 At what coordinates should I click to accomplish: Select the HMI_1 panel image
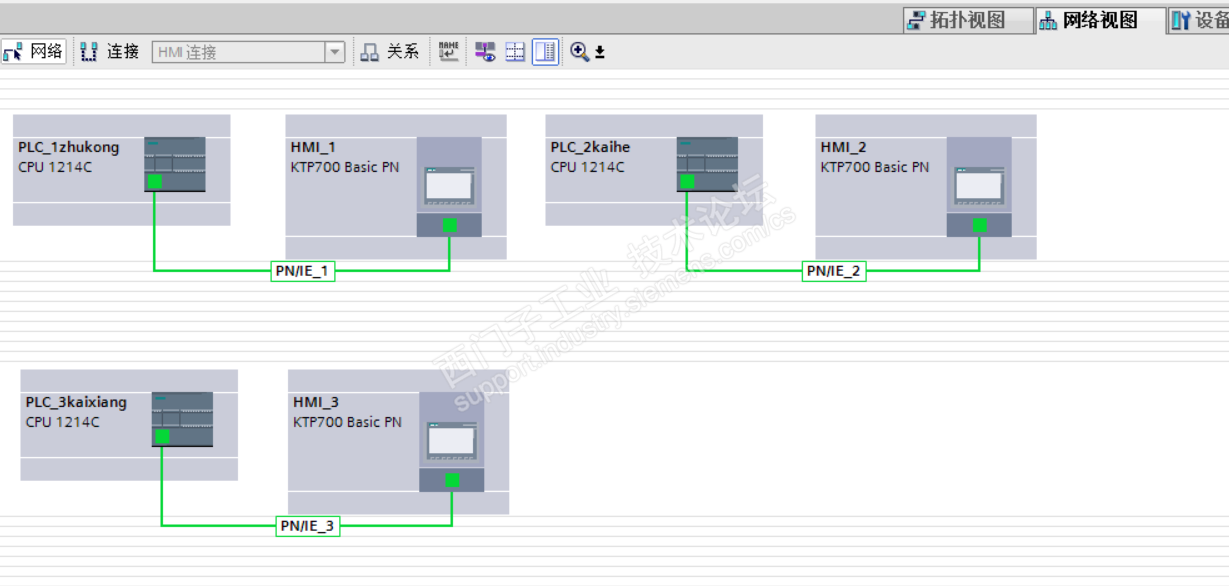click(x=449, y=187)
